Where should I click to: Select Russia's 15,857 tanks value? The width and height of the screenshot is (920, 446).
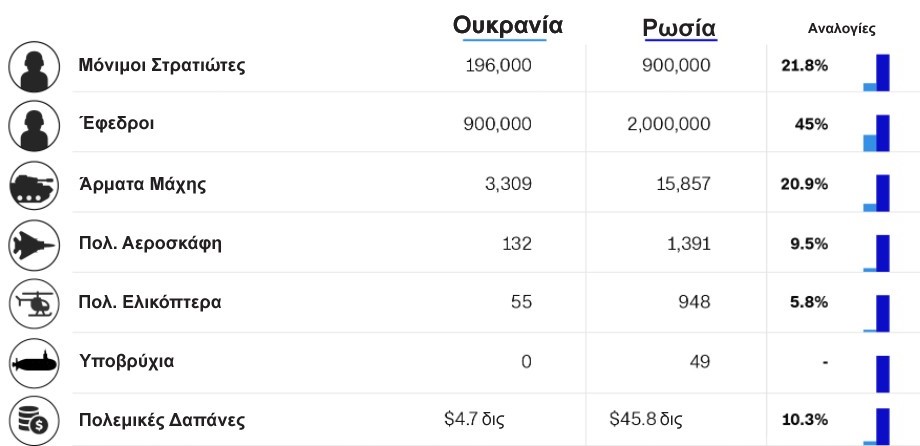click(x=682, y=184)
